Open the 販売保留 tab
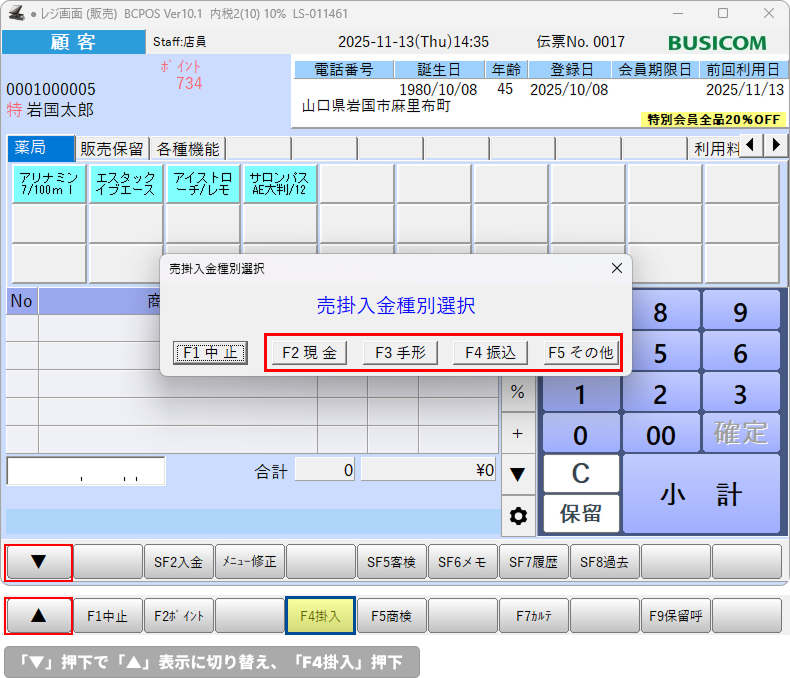This screenshot has width=790, height=678. [x=112, y=149]
